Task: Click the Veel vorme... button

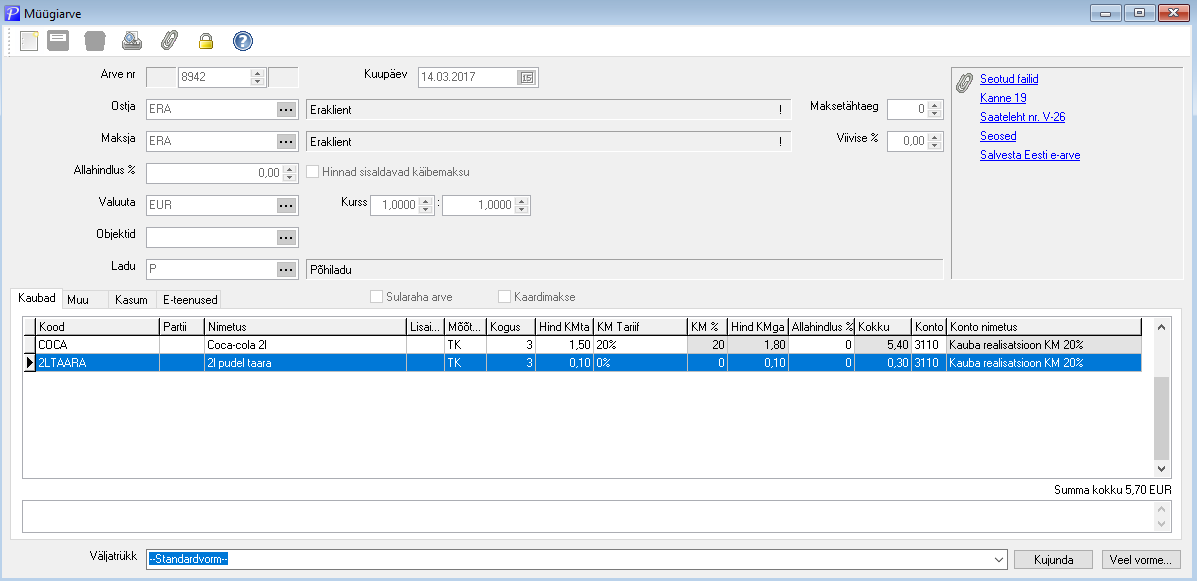Action: (1142, 560)
